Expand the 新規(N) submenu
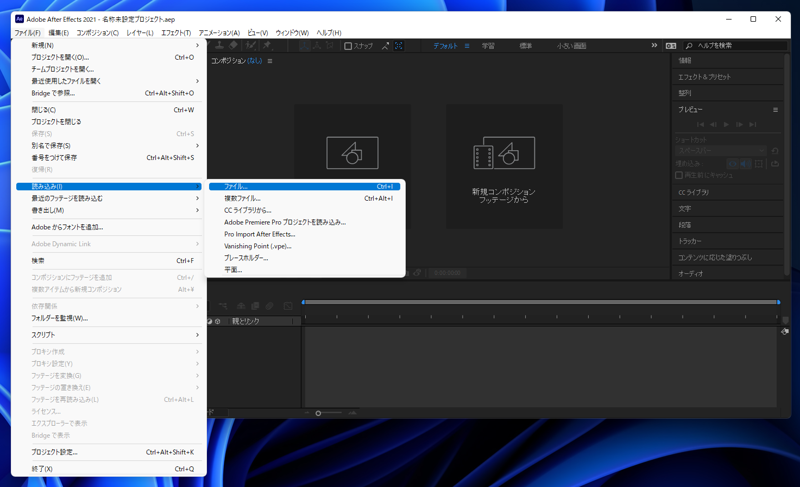Viewport: 800px width, 487px height. pyautogui.click(x=197, y=45)
